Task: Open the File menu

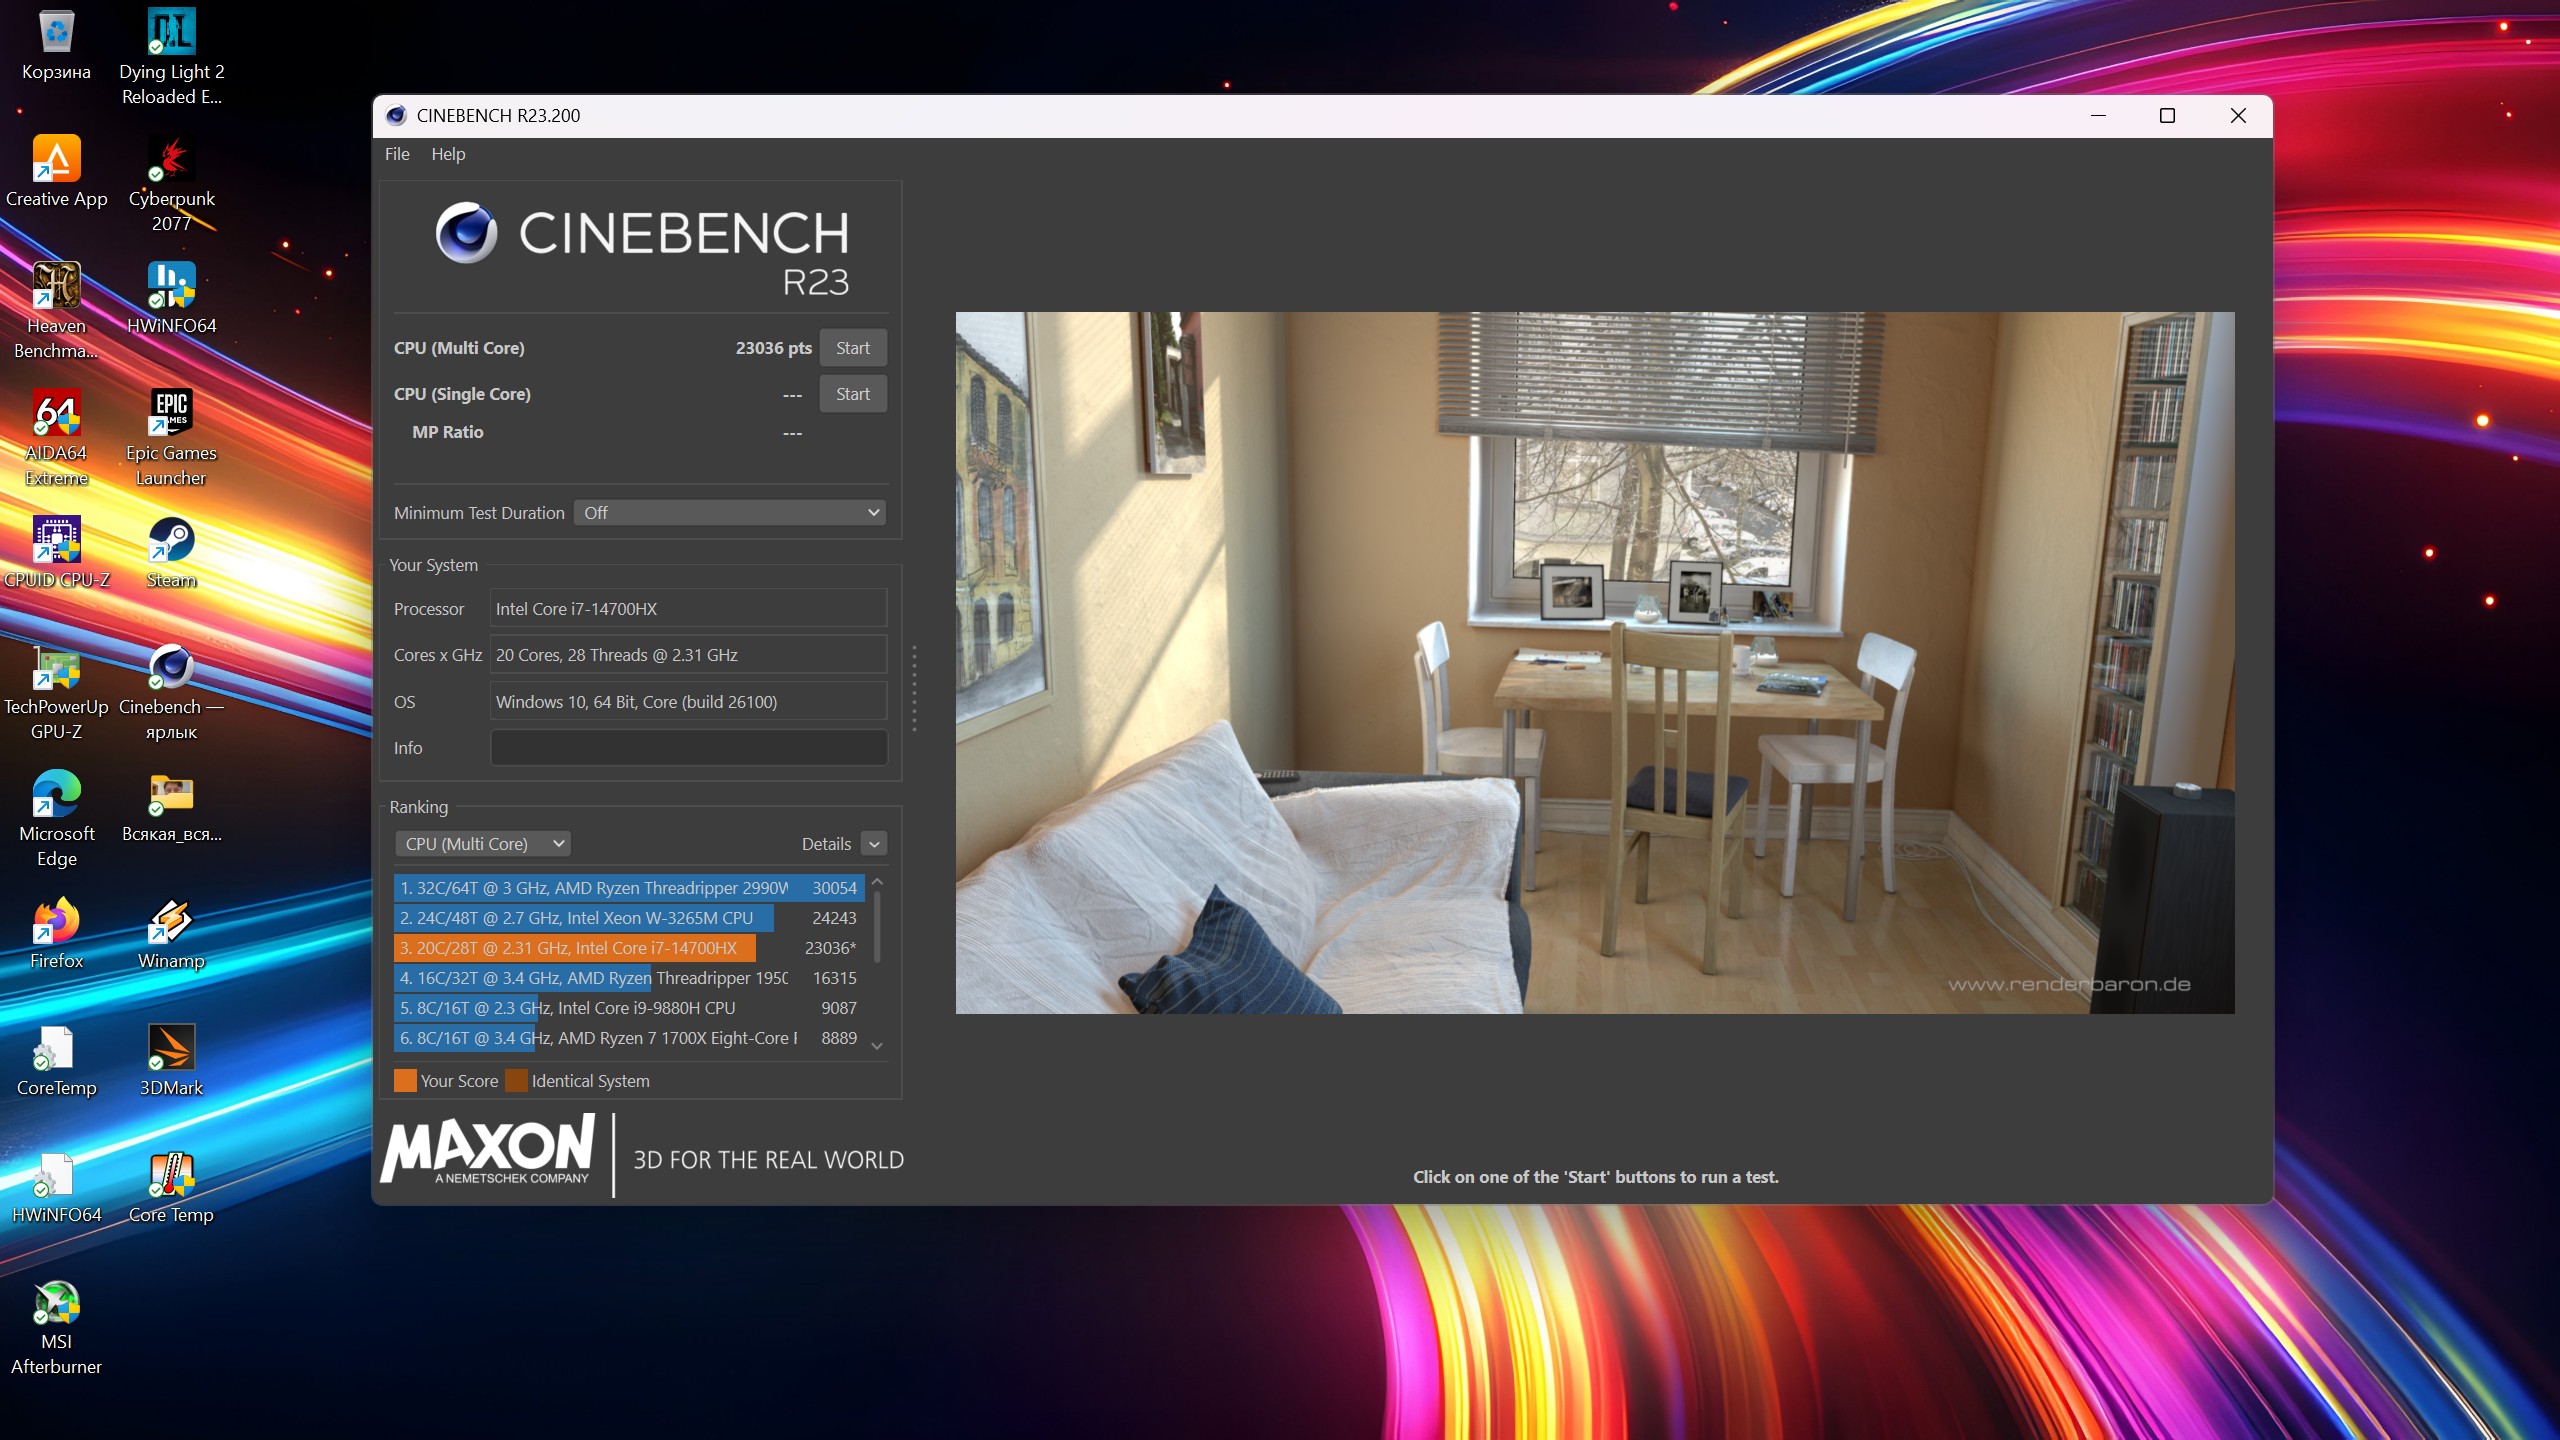Action: pos(397,154)
